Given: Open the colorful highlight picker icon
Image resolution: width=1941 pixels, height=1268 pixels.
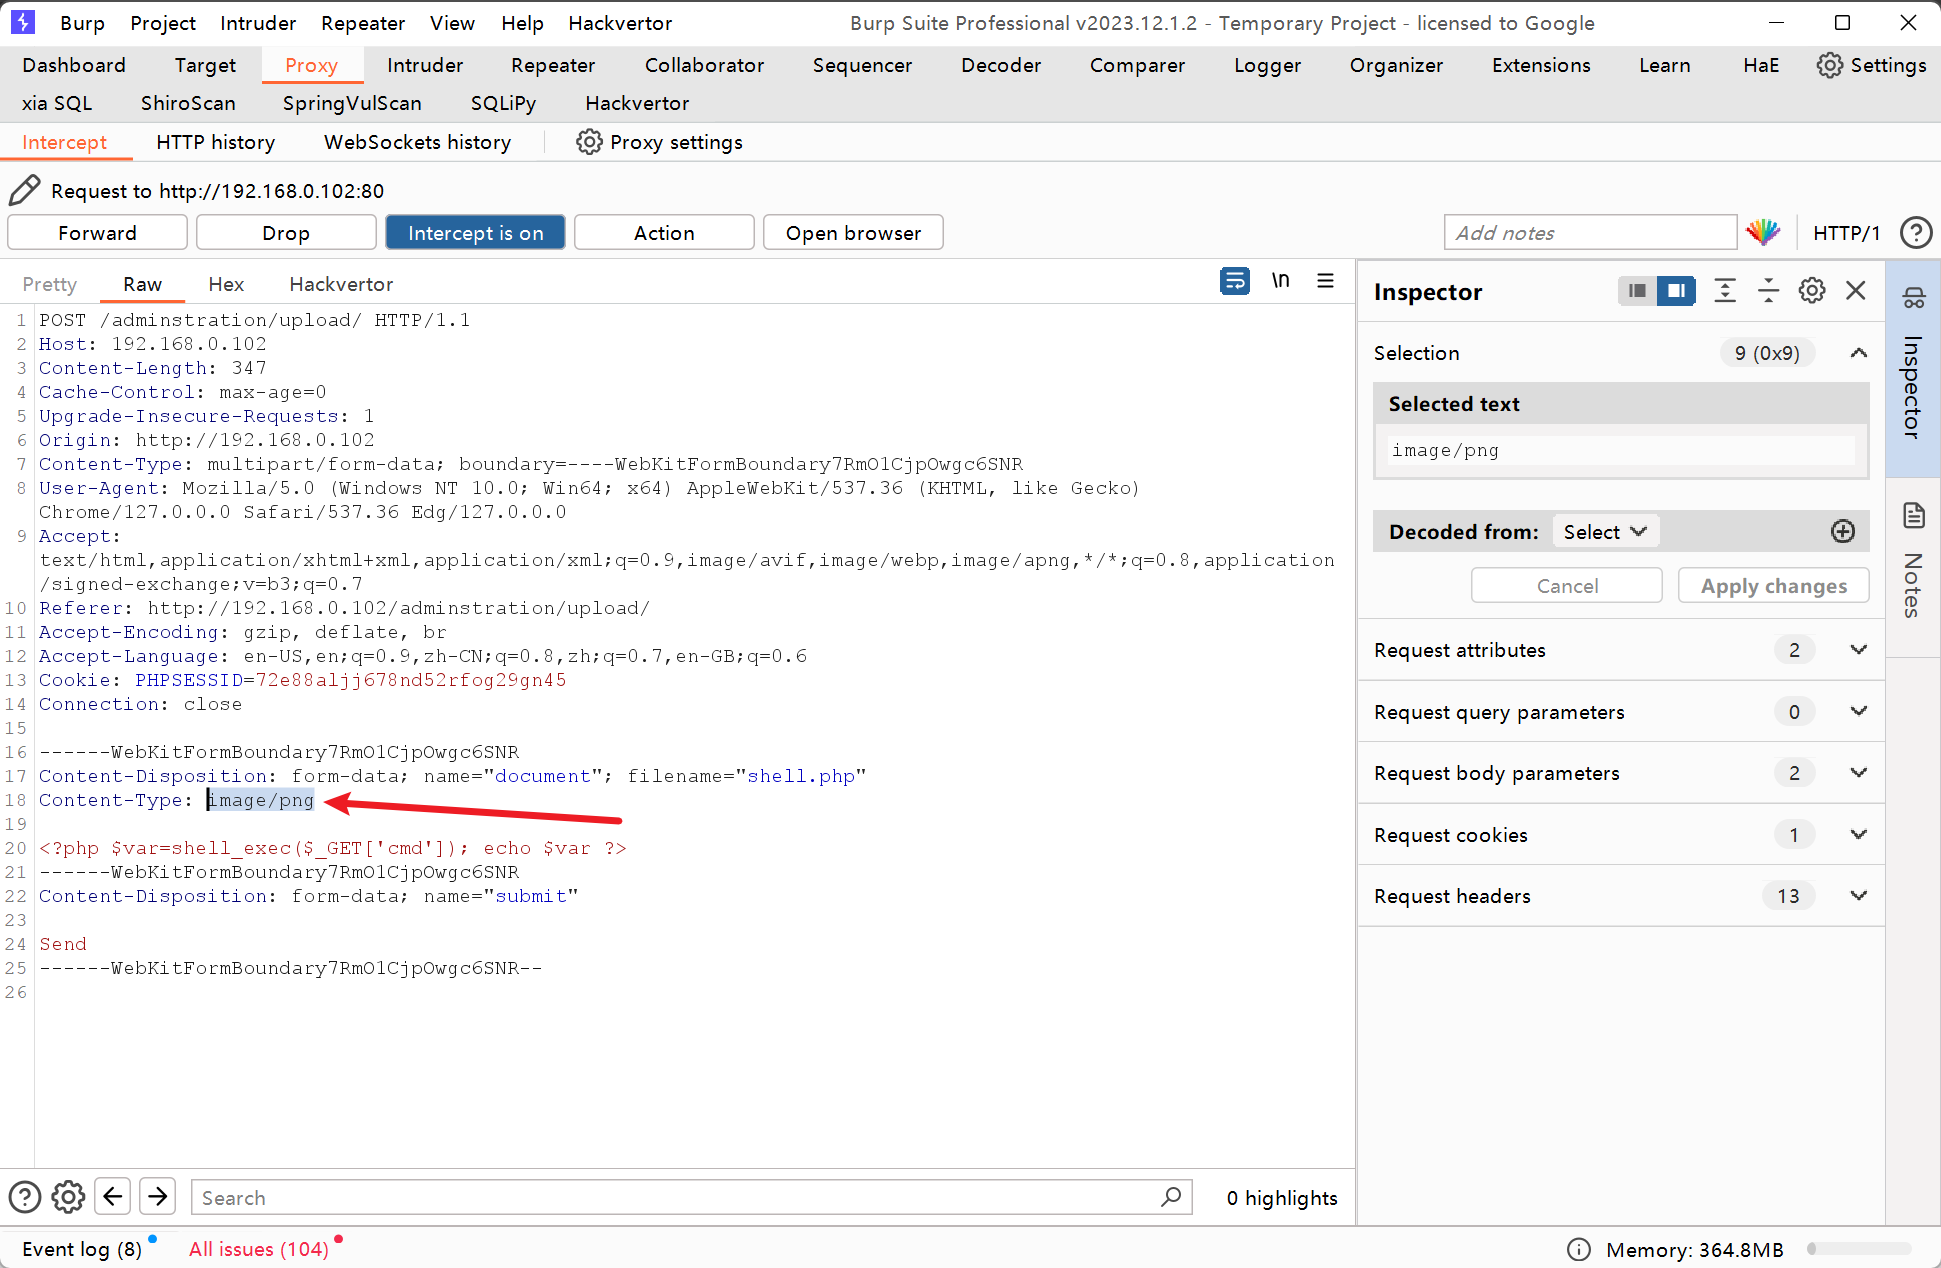Looking at the screenshot, I should point(1763,232).
